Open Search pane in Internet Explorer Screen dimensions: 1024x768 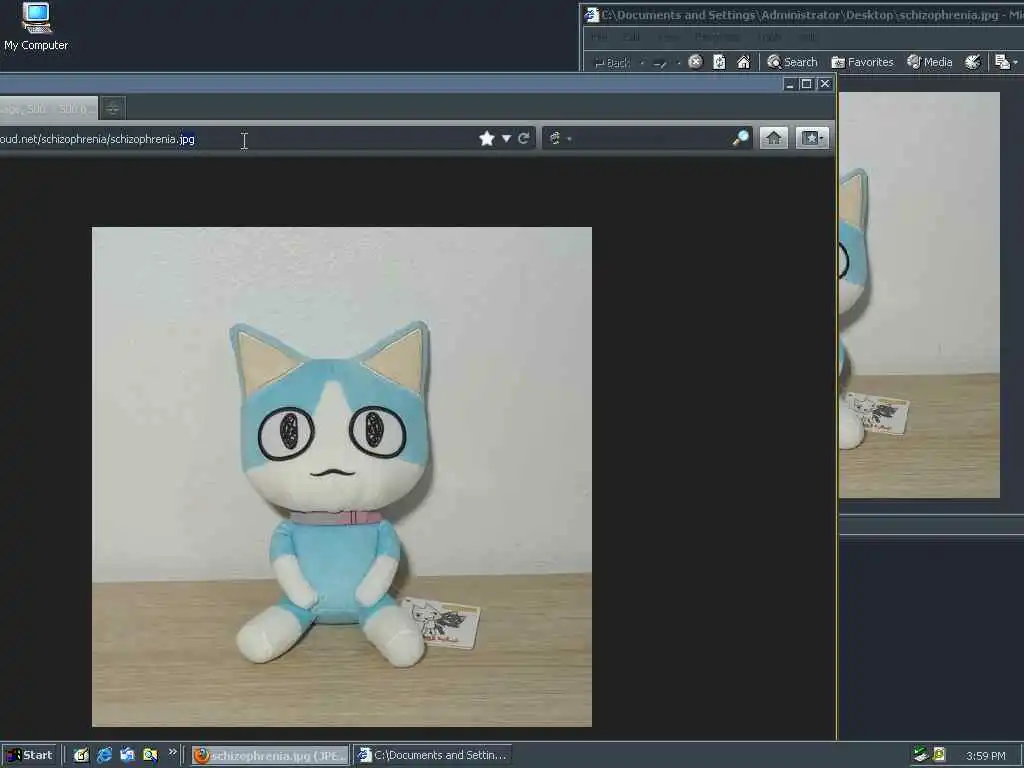tap(792, 62)
